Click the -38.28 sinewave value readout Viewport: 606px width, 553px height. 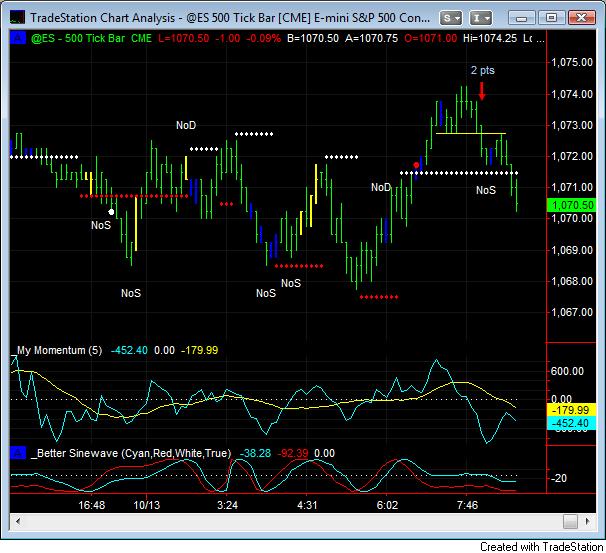(x=255, y=453)
